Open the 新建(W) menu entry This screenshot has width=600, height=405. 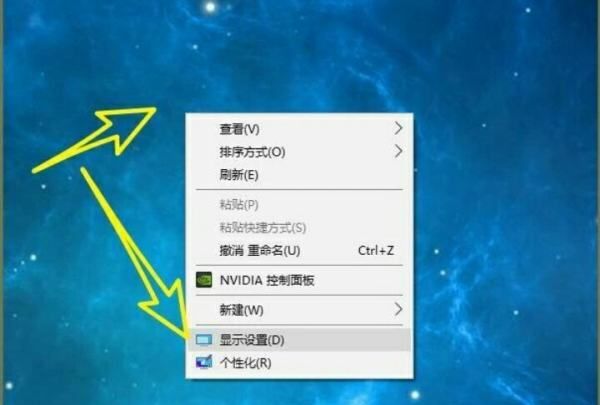pyautogui.click(x=299, y=310)
